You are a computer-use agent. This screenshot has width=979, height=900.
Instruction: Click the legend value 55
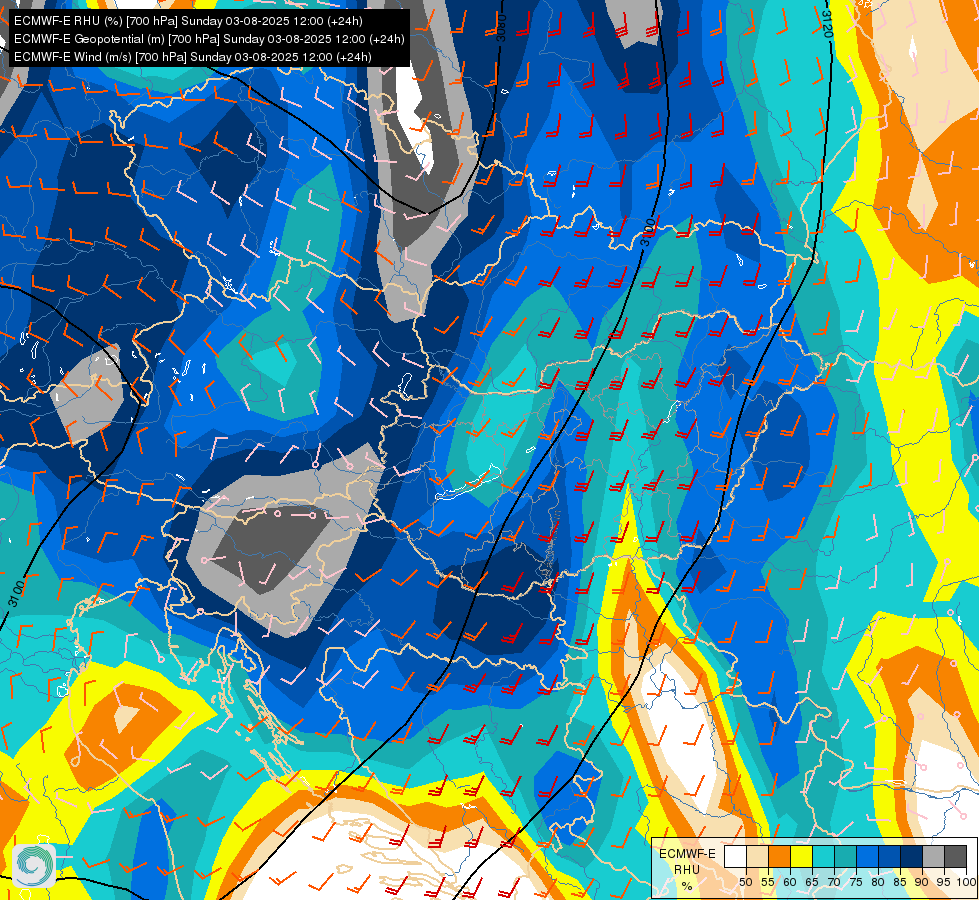pos(768,882)
